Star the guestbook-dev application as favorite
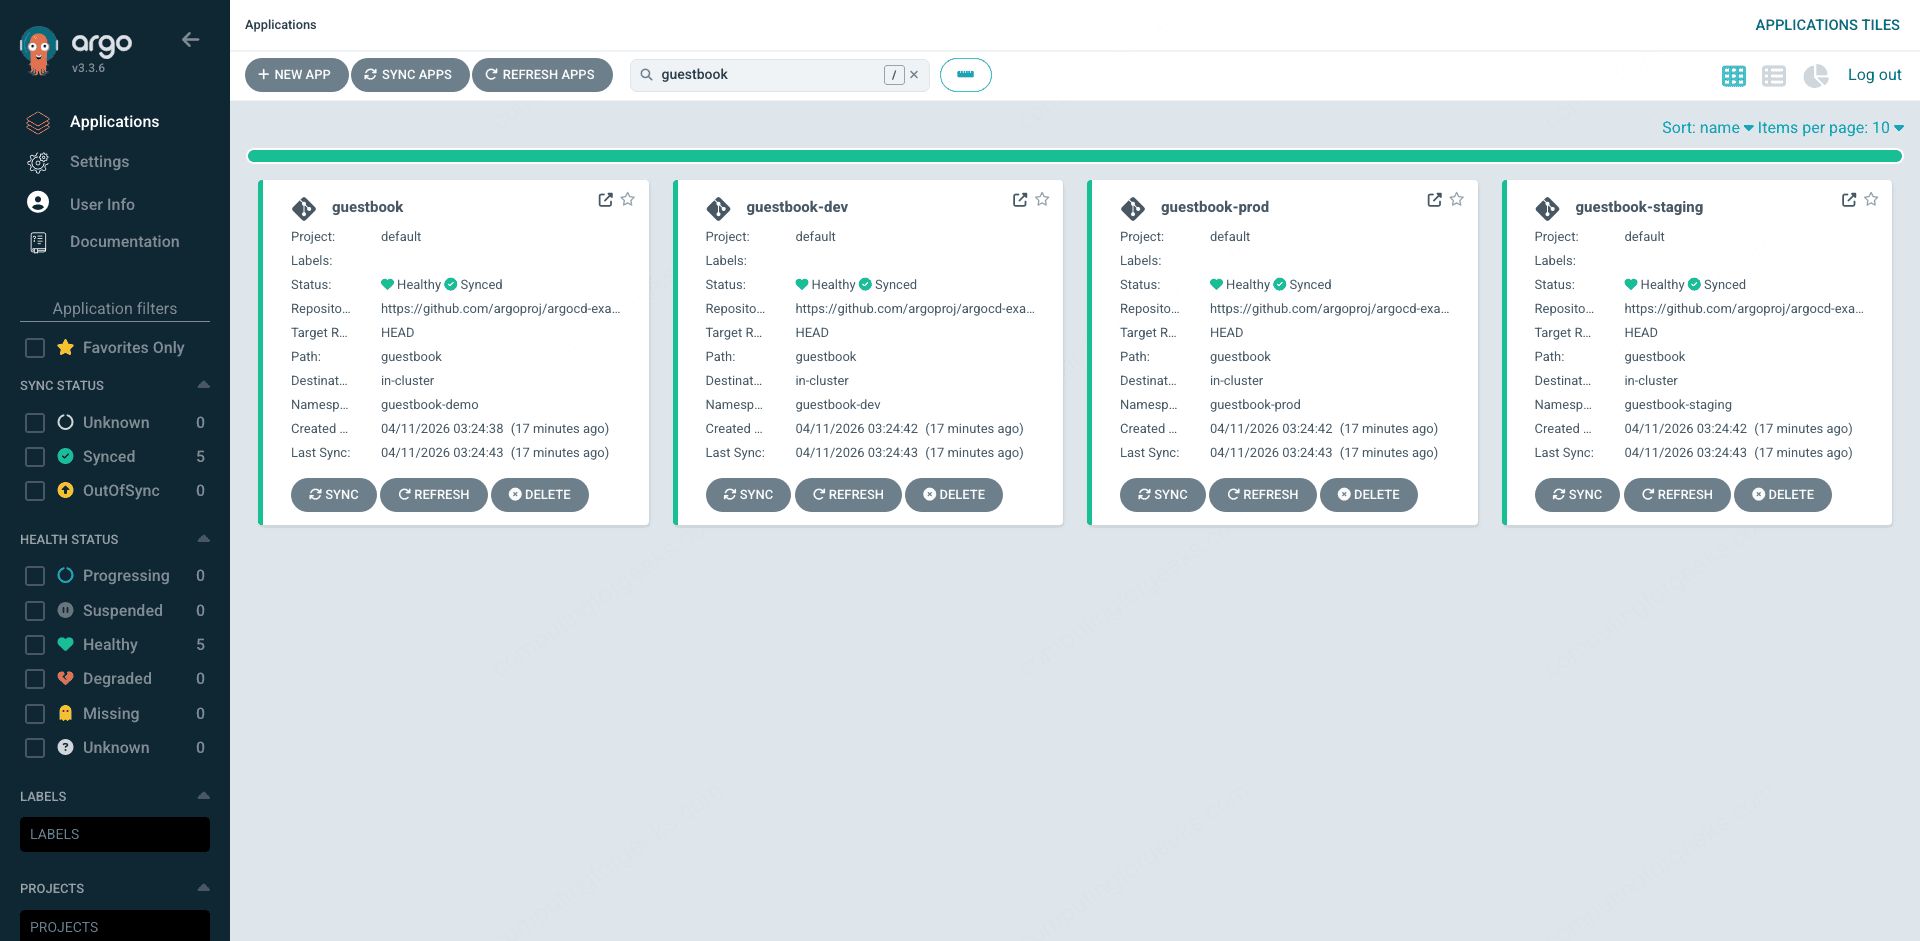Screen dimensions: 1920x941 pyautogui.click(x=1042, y=199)
